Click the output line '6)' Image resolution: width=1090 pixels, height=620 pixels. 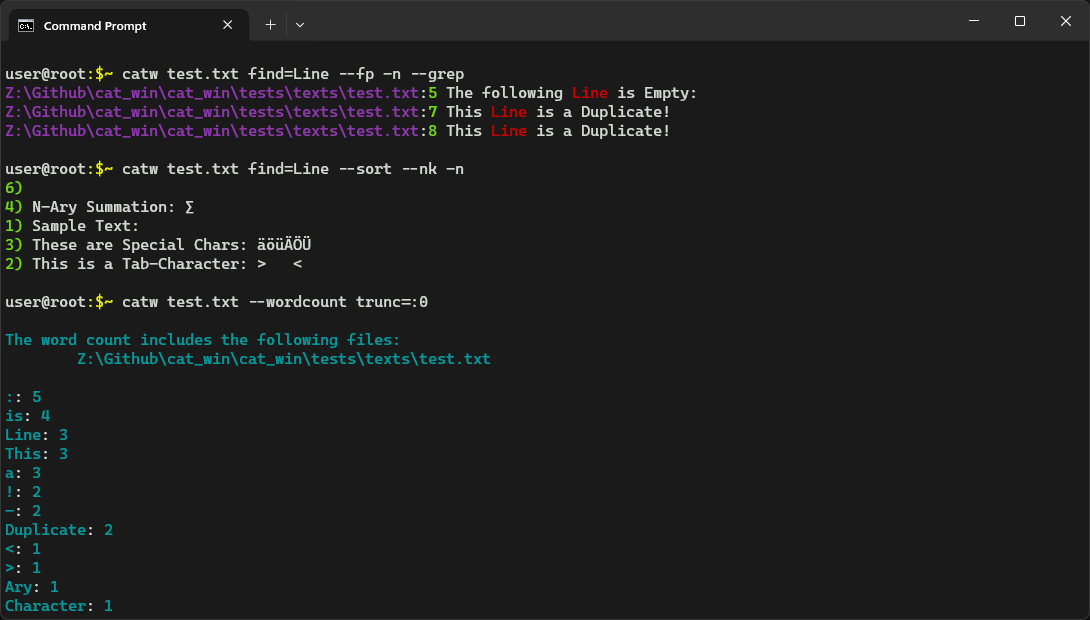coord(14,188)
